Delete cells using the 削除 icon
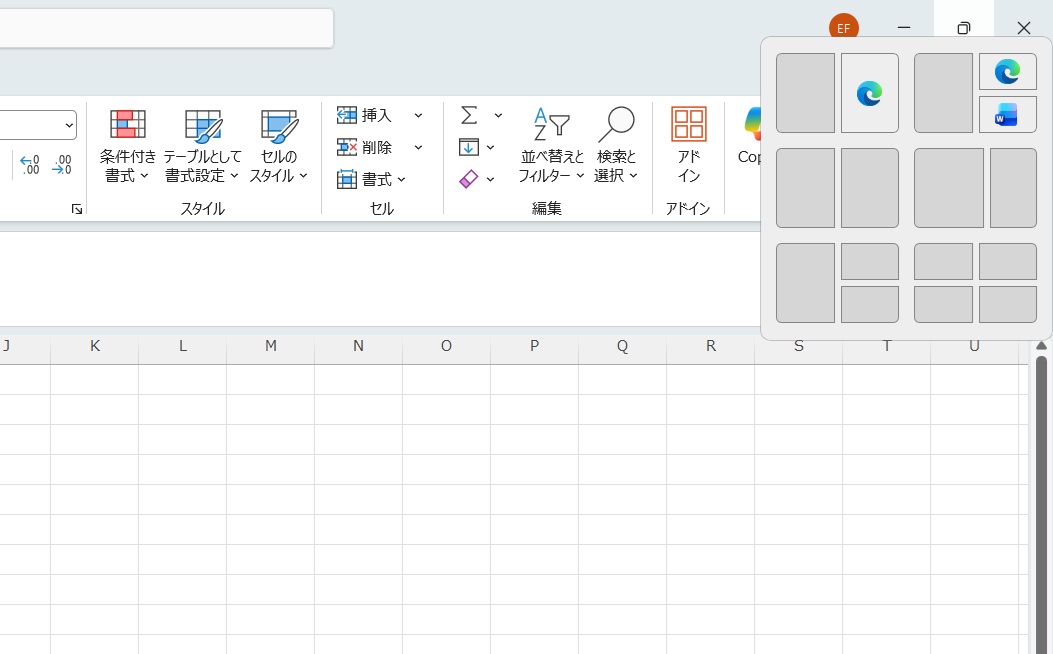The height and width of the screenshot is (654, 1053). pyautogui.click(x=346, y=147)
